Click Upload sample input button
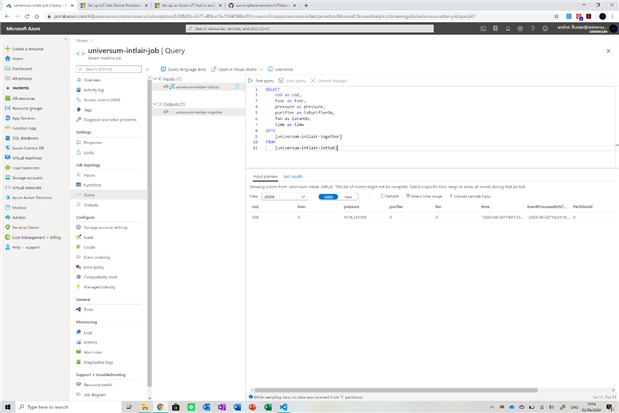 [x=473, y=196]
